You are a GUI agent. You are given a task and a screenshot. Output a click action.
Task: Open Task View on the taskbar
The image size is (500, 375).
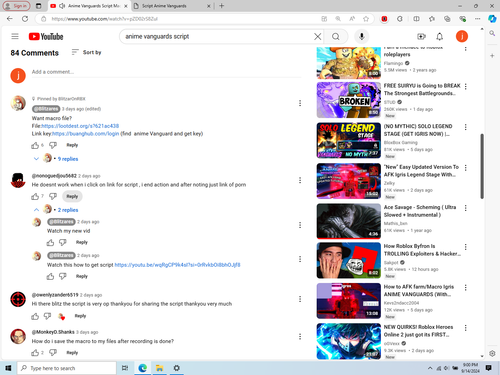(125, 368)
